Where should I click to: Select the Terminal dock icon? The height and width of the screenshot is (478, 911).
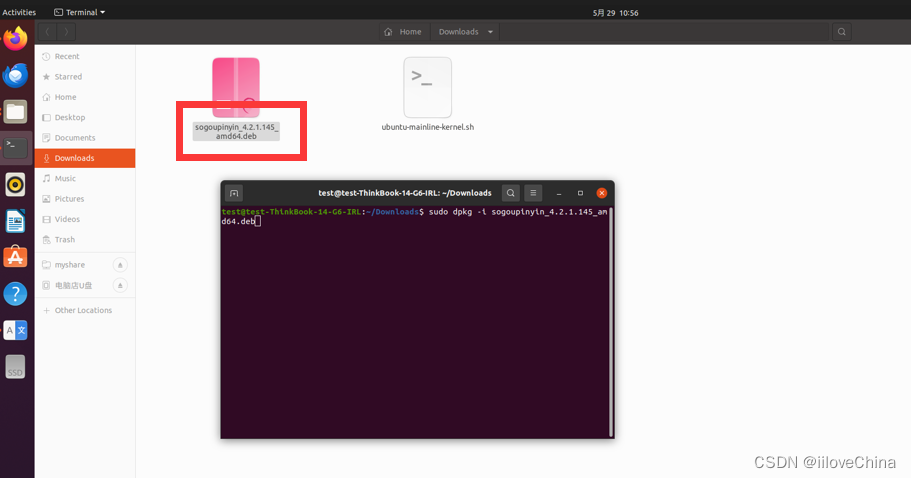pyautogui.click(x=16, y=148)
